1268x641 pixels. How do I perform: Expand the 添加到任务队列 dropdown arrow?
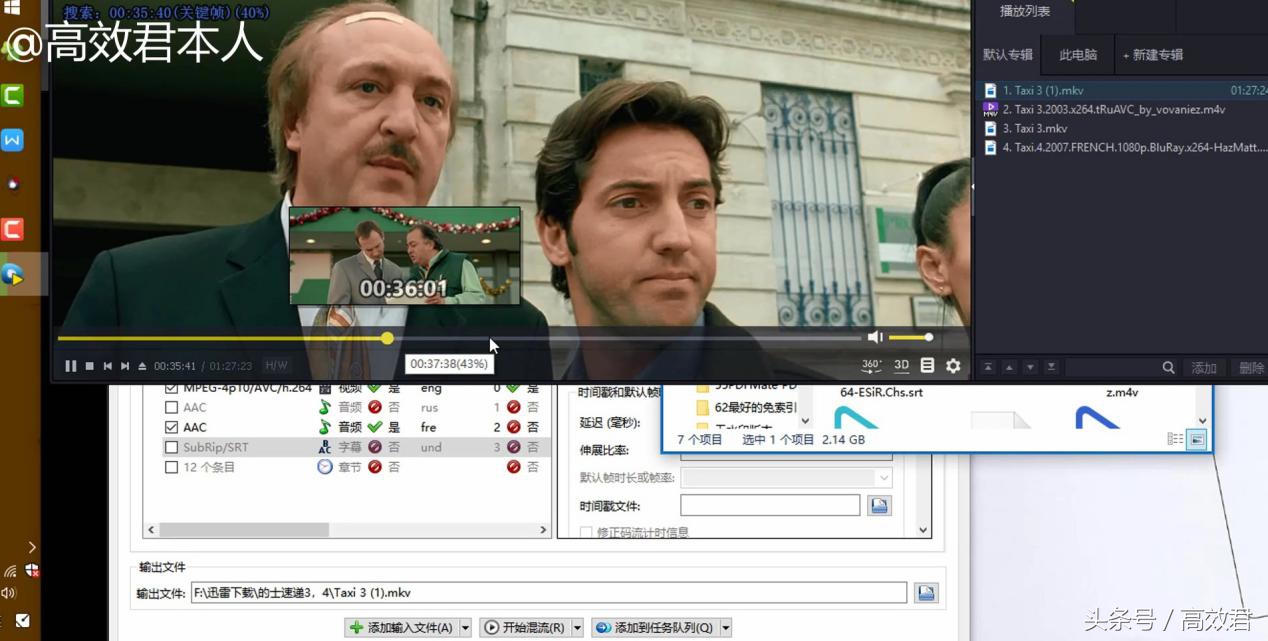(x=725, y=628)
